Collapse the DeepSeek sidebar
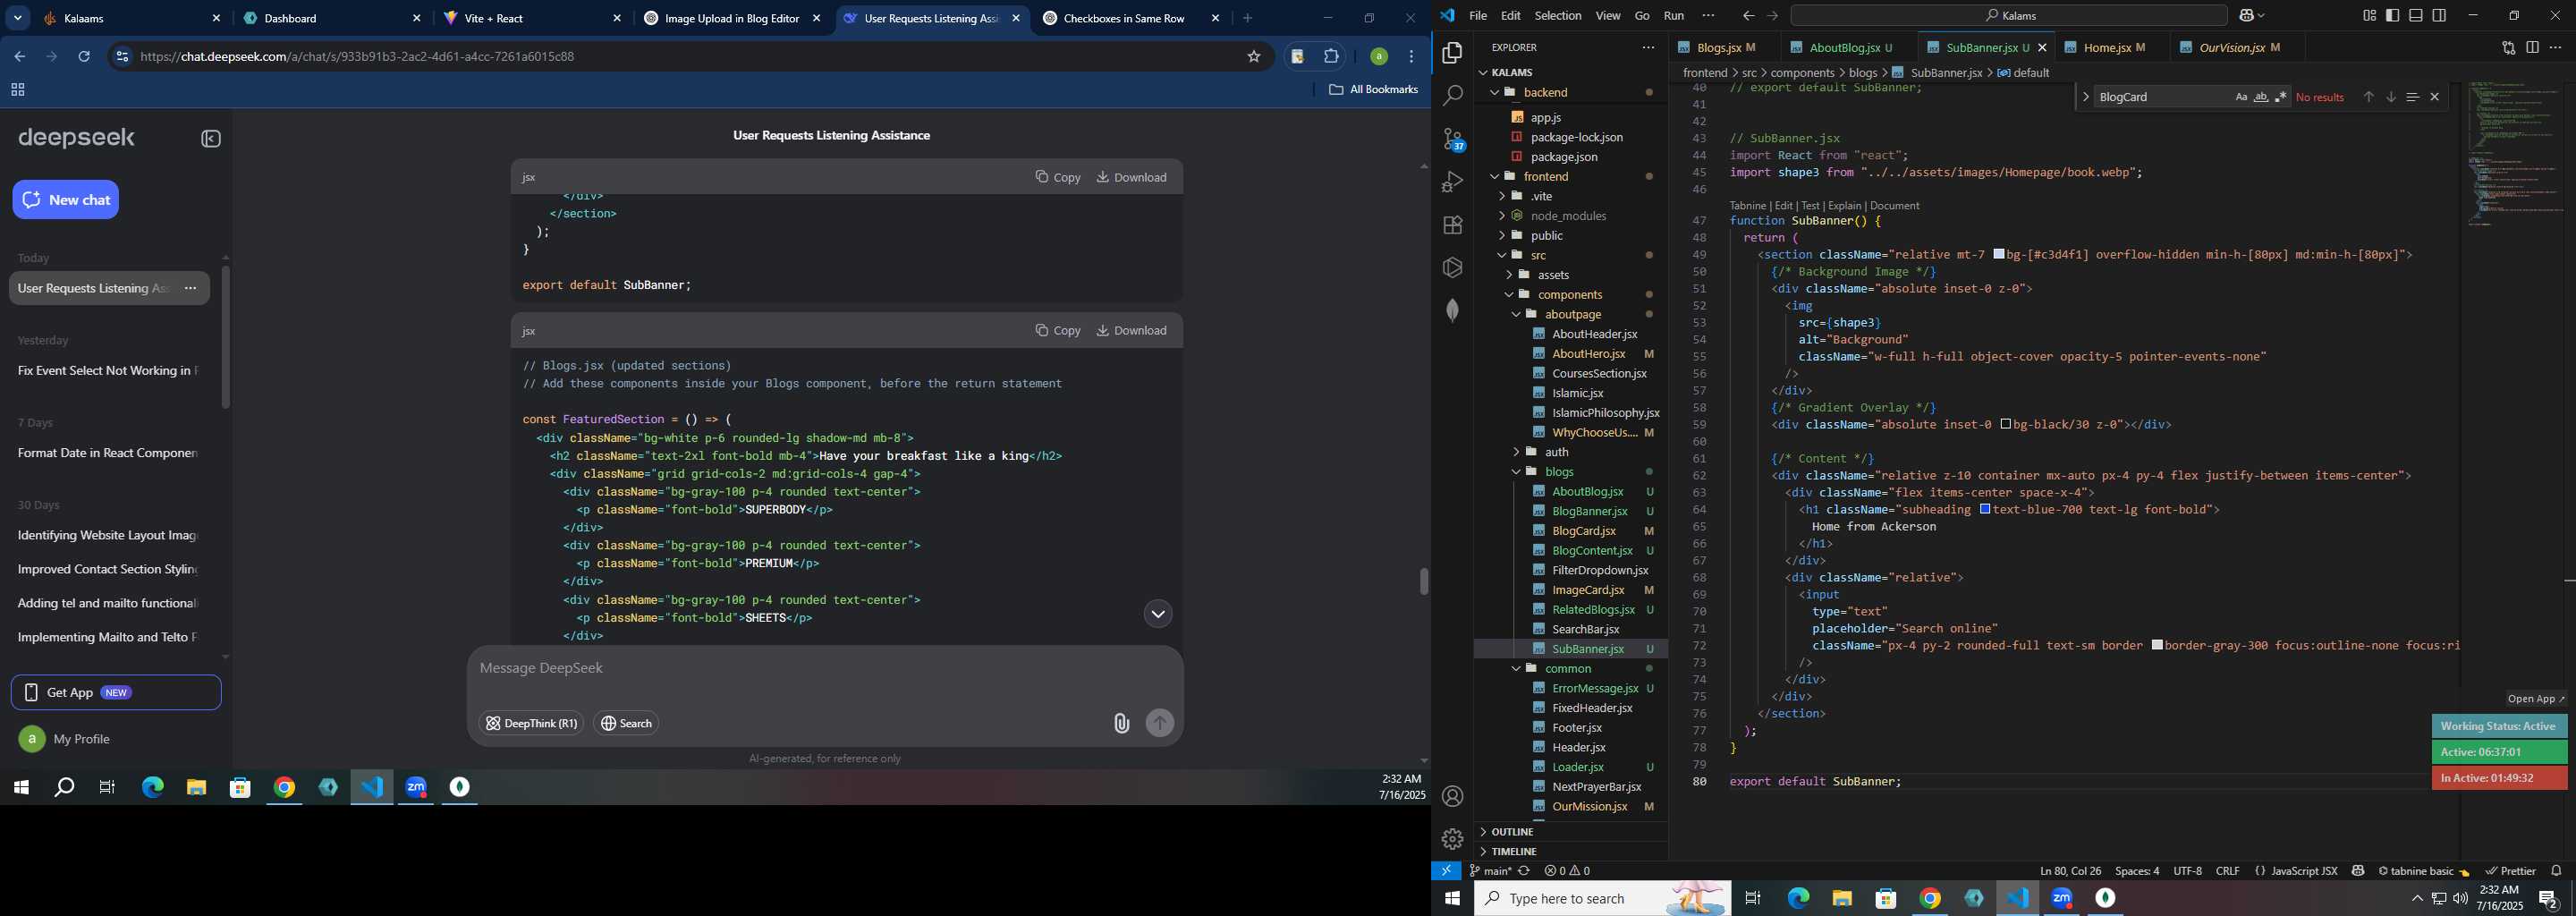Screen dimensions: 2576x916 [211, 139]
